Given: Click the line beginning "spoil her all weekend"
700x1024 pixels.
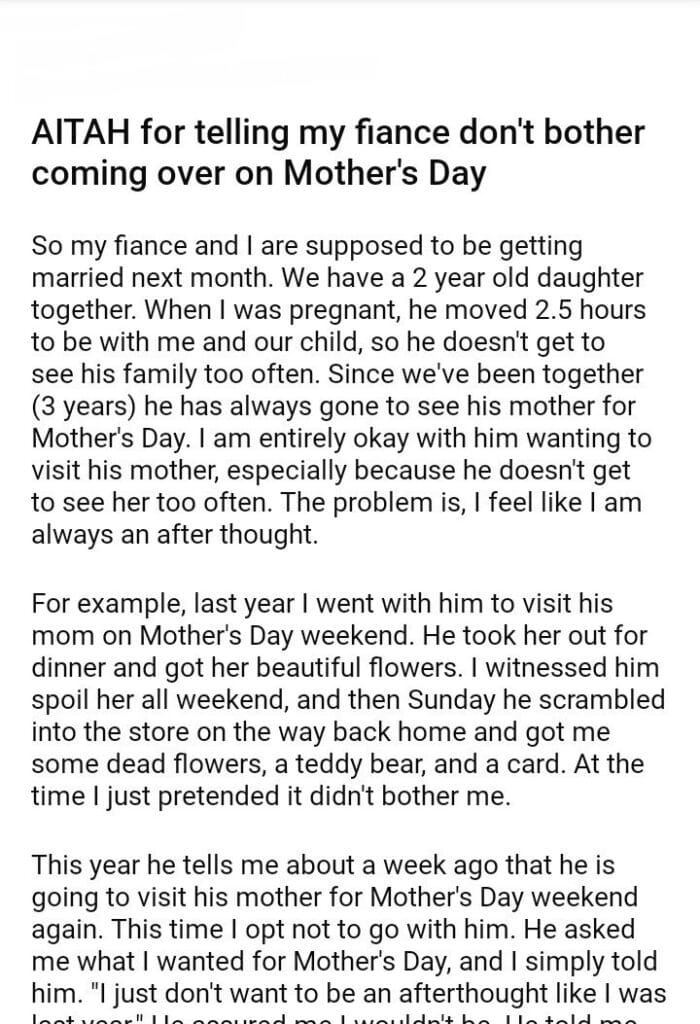Looking at the screenshot, I should pos(346,700).
